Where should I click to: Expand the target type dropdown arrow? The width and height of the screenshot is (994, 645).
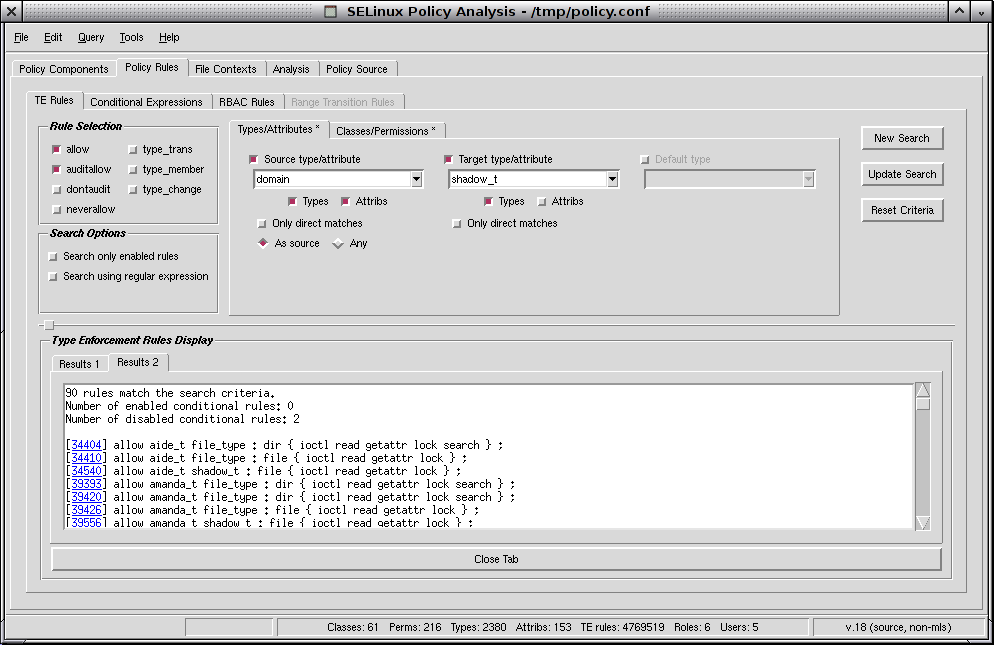point(612,179)
